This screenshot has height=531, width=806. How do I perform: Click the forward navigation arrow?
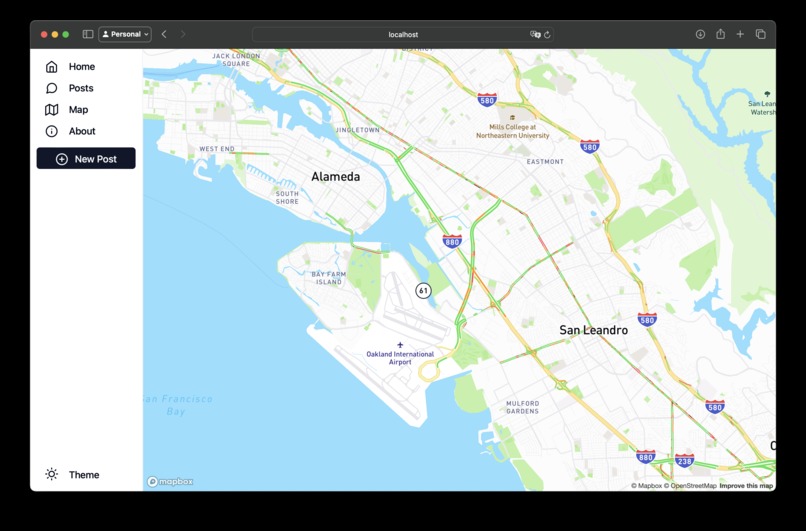[x=183, y=34]
